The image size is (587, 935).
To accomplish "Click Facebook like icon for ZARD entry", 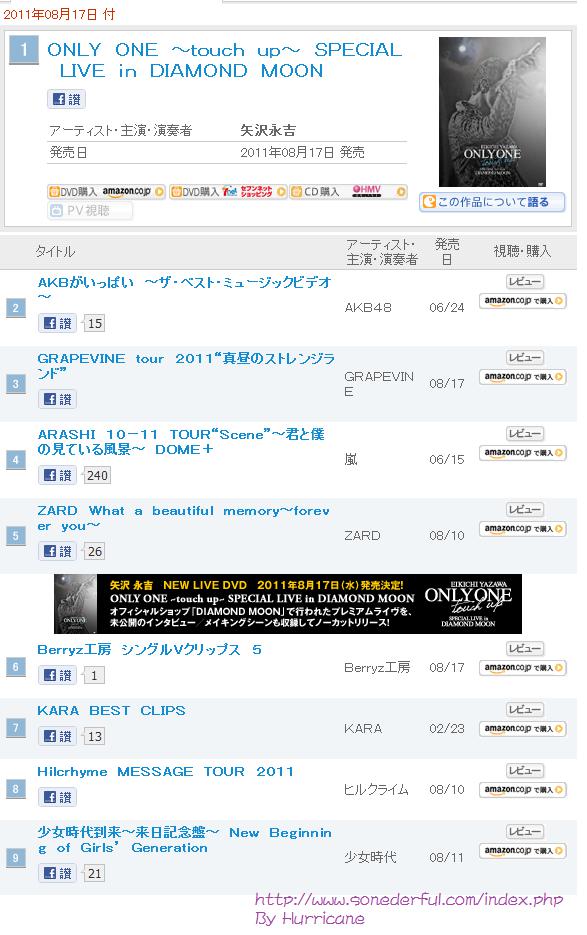I will (57, 551).
